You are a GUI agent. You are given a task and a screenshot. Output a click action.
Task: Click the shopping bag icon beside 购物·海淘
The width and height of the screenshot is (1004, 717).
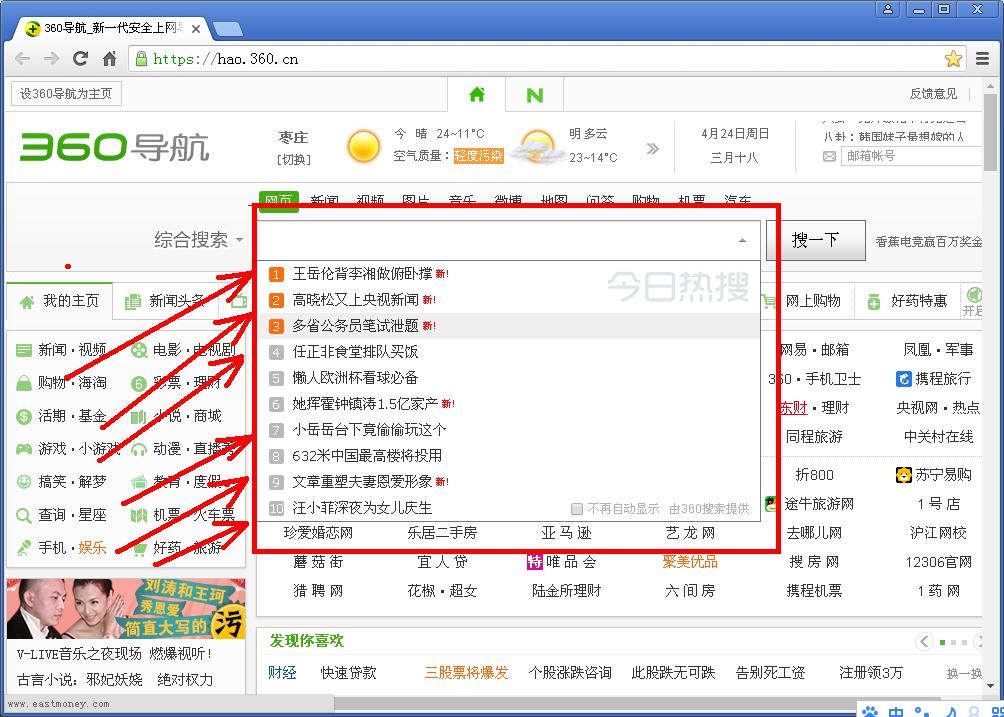pos(24,383)
